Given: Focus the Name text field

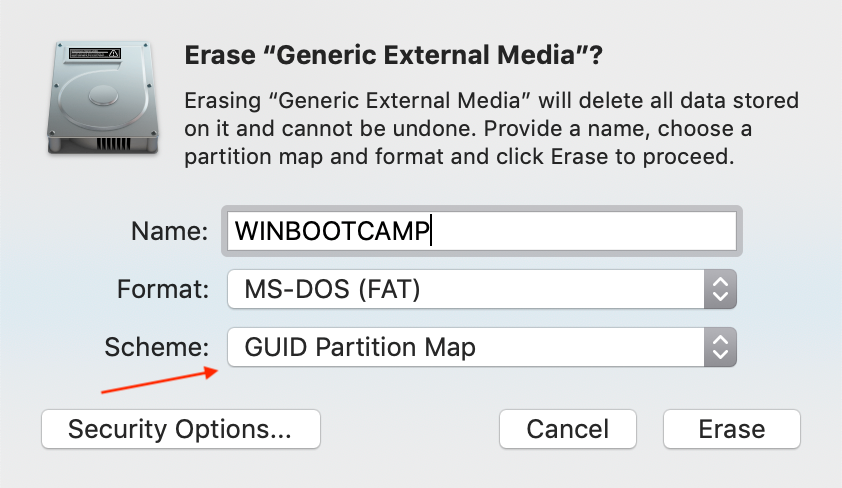Looking at the screenshot, I should (x=482, y=231).
